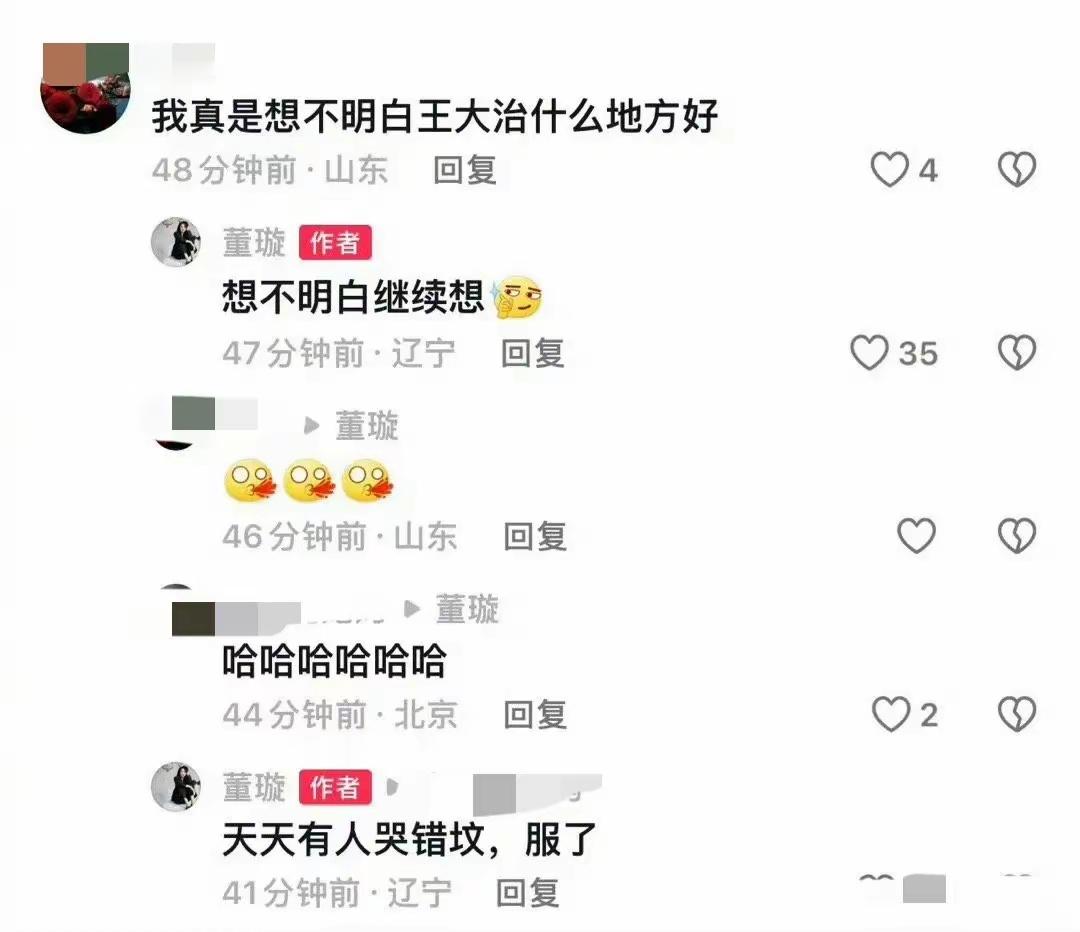Open replied-to 董璇 name above the three emojis
This screenshot has height=932, width=1080.
click(x=367, y=426)
